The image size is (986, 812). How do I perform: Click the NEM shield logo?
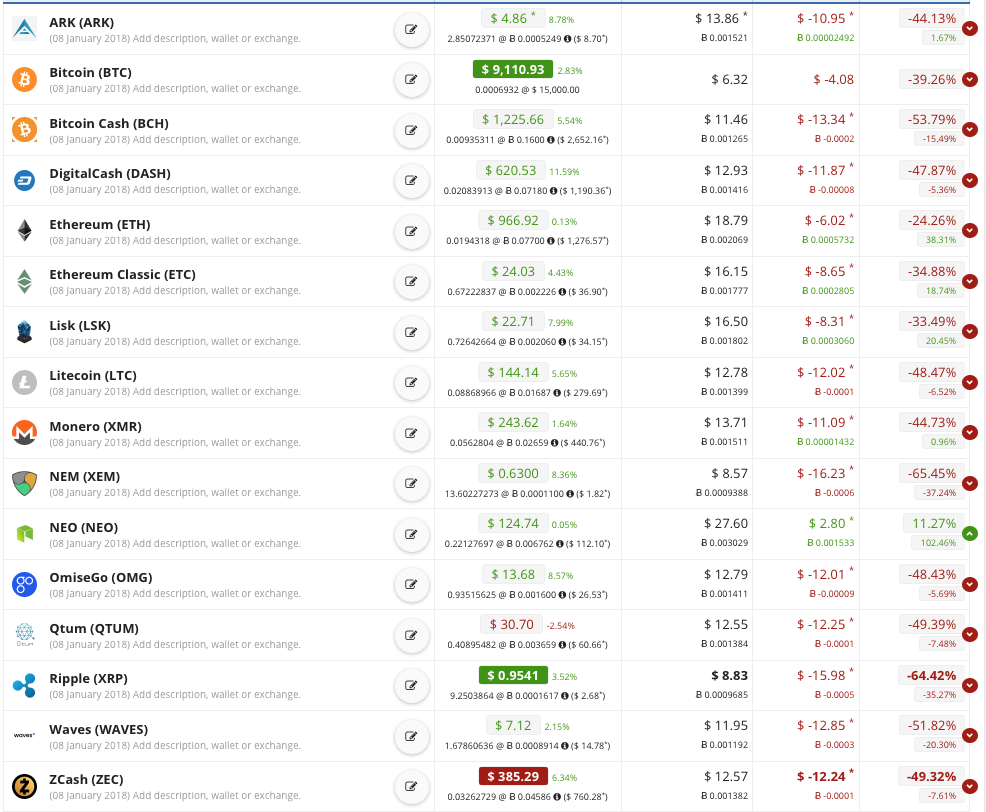pos(25,483)
